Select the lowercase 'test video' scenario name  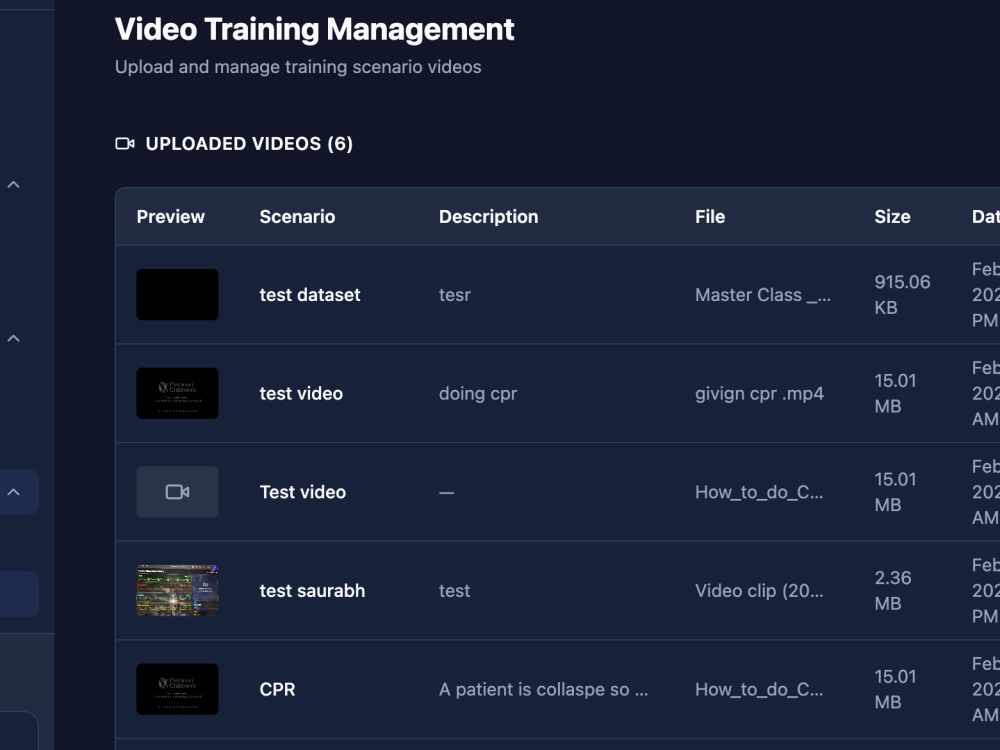click(x=301, y=393)
